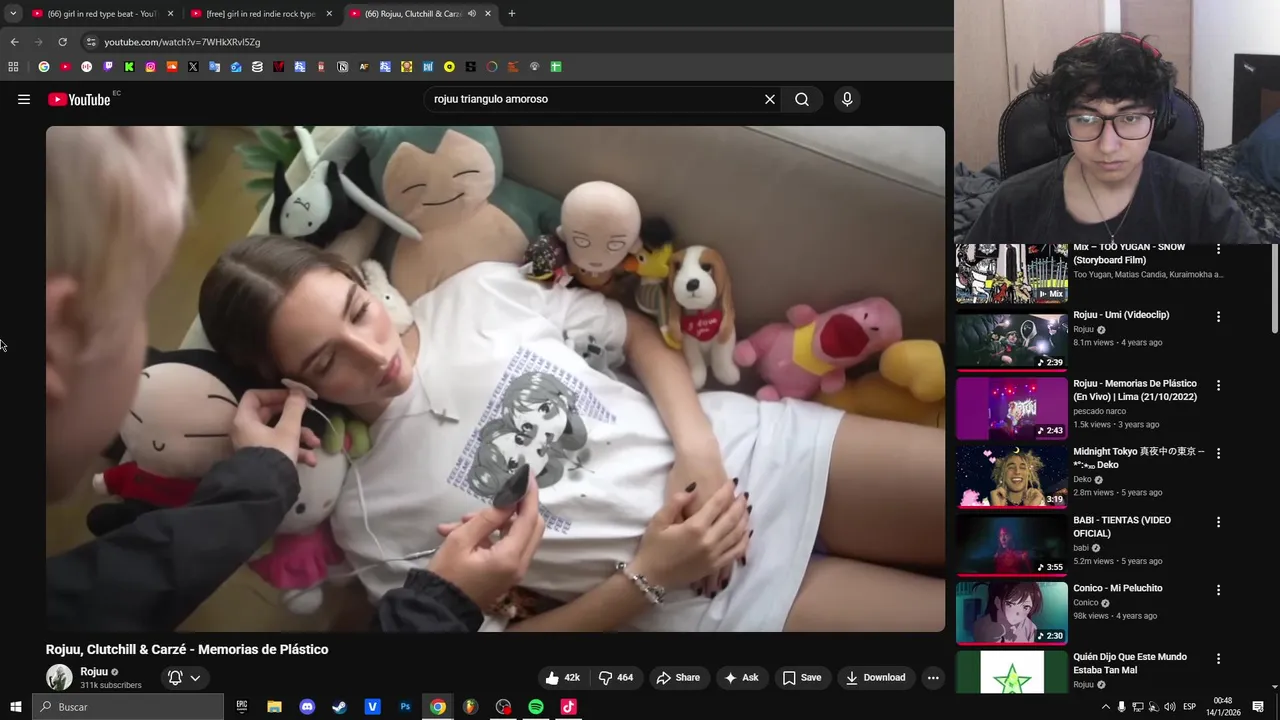Launch Spotify from the taskbar

[x=536, y=707]
